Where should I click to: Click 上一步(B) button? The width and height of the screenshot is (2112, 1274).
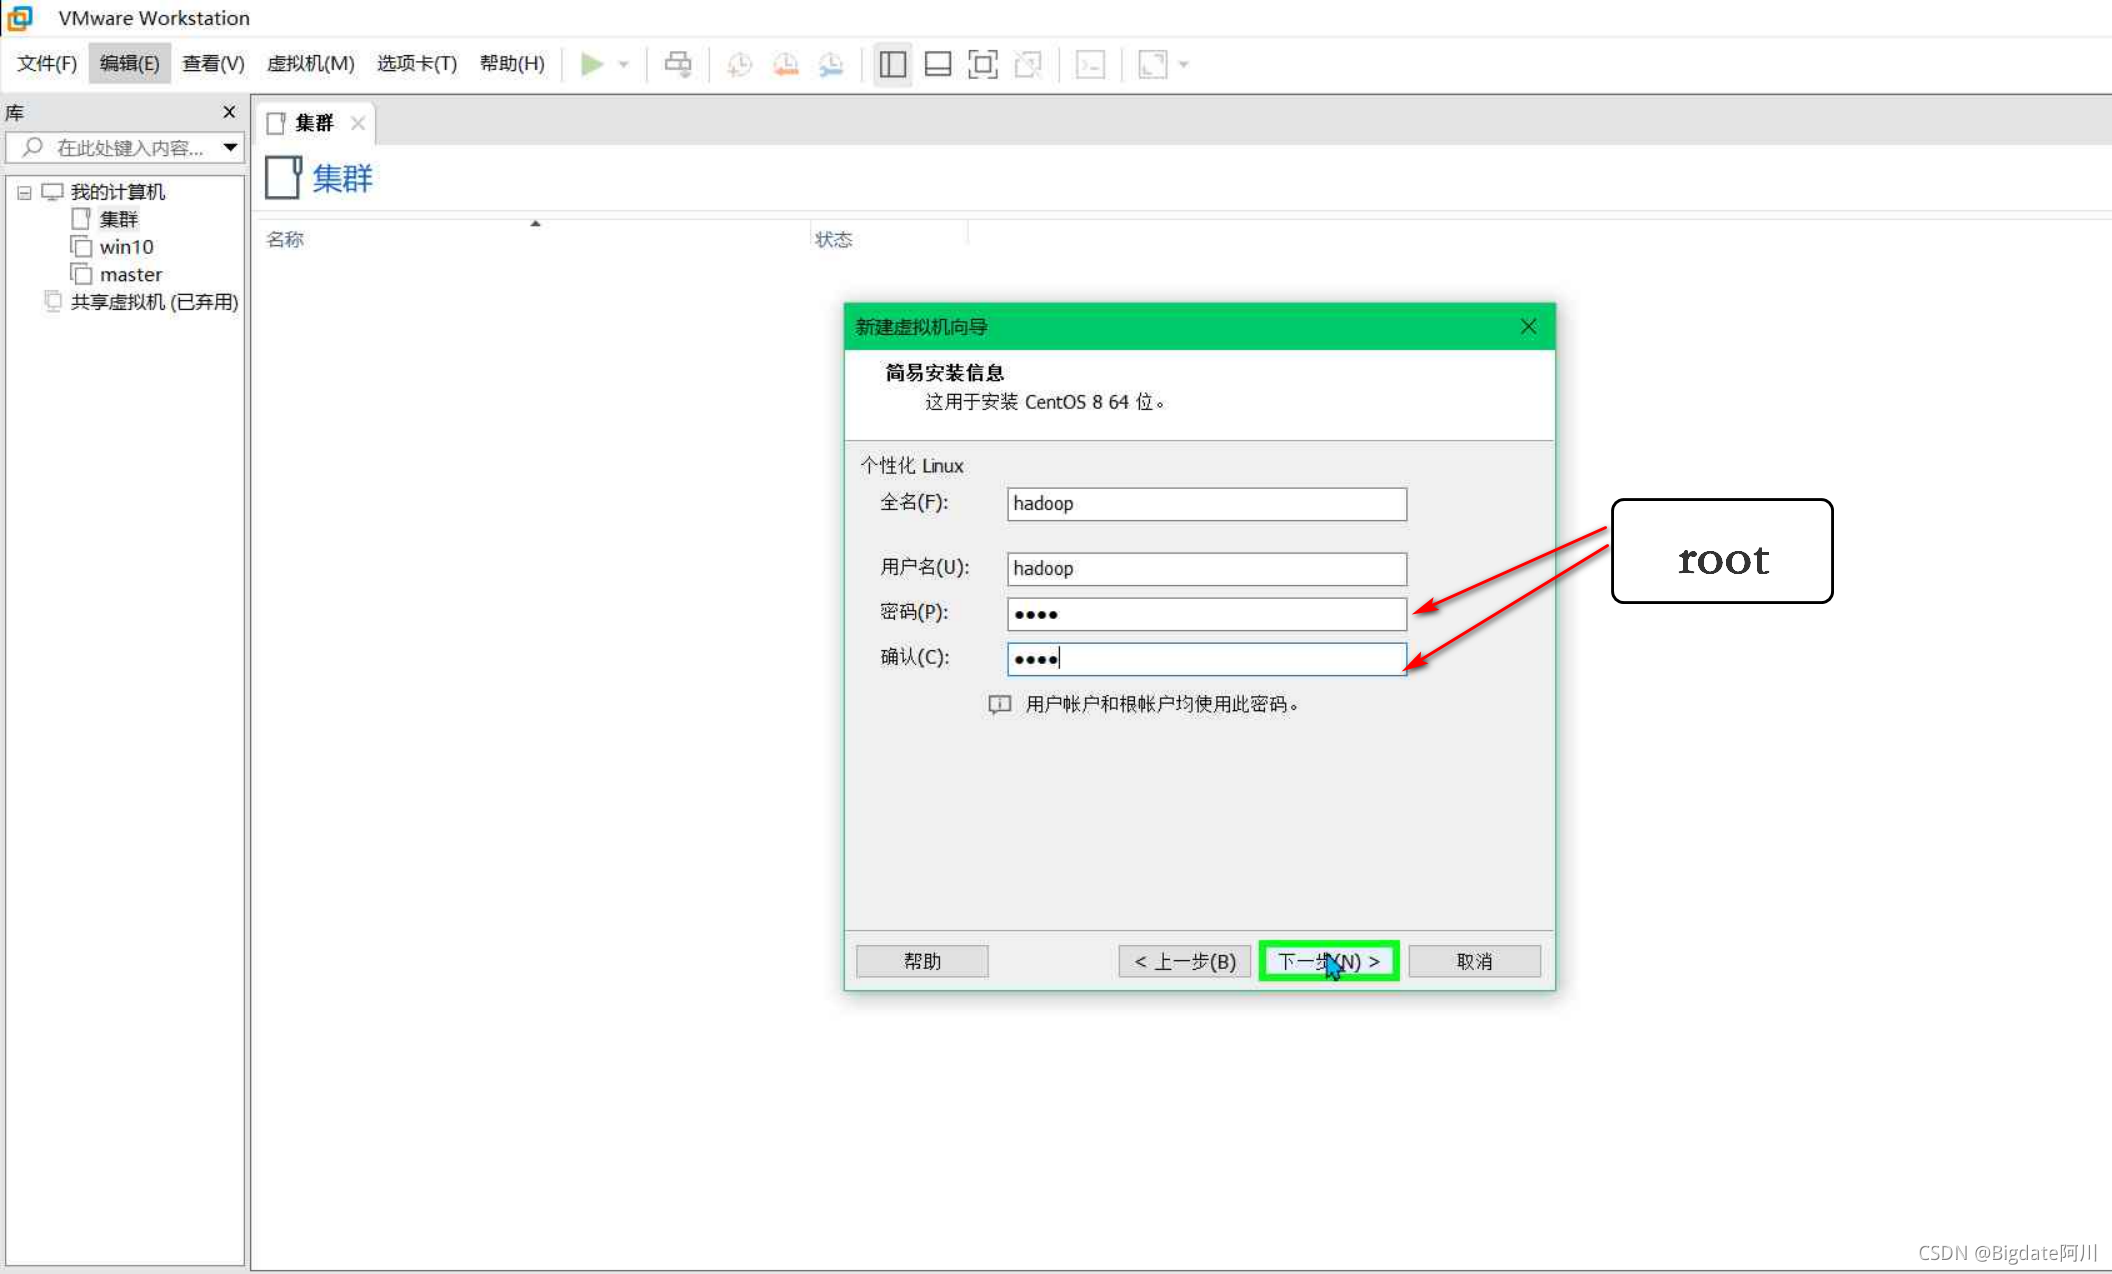click(x=1183, y=962)
